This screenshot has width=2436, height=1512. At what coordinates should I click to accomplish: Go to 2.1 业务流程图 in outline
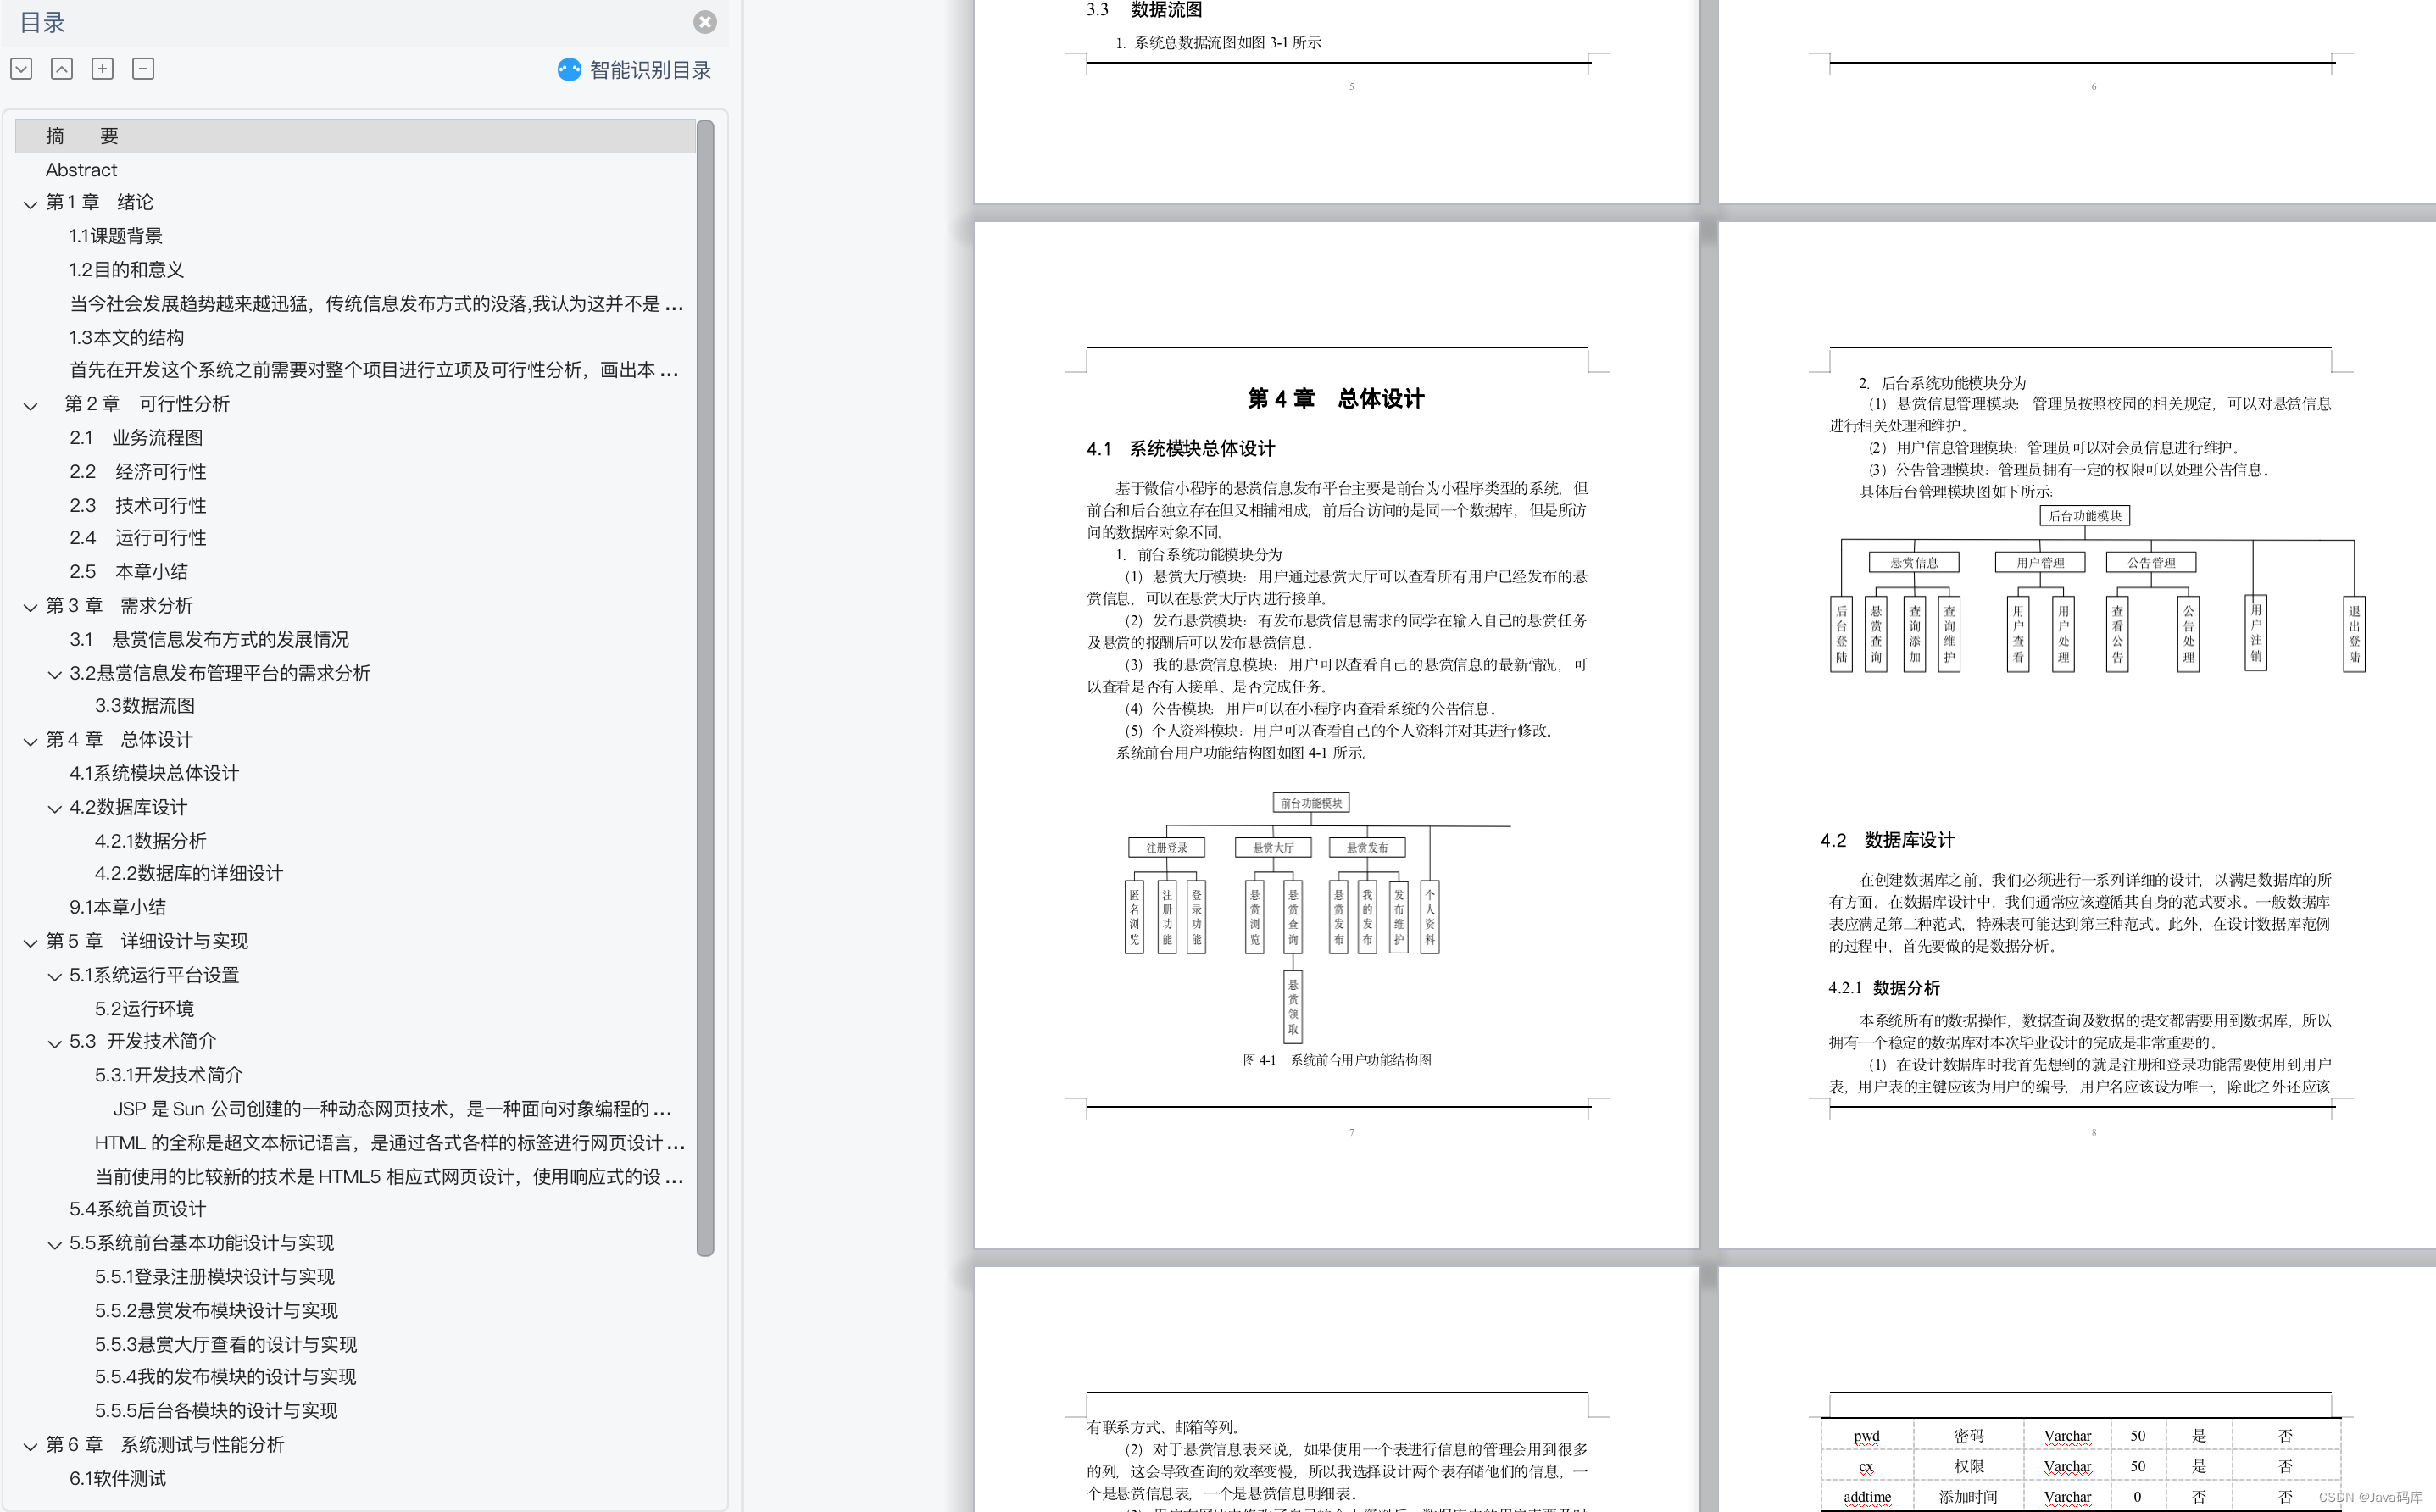point(136,438)
